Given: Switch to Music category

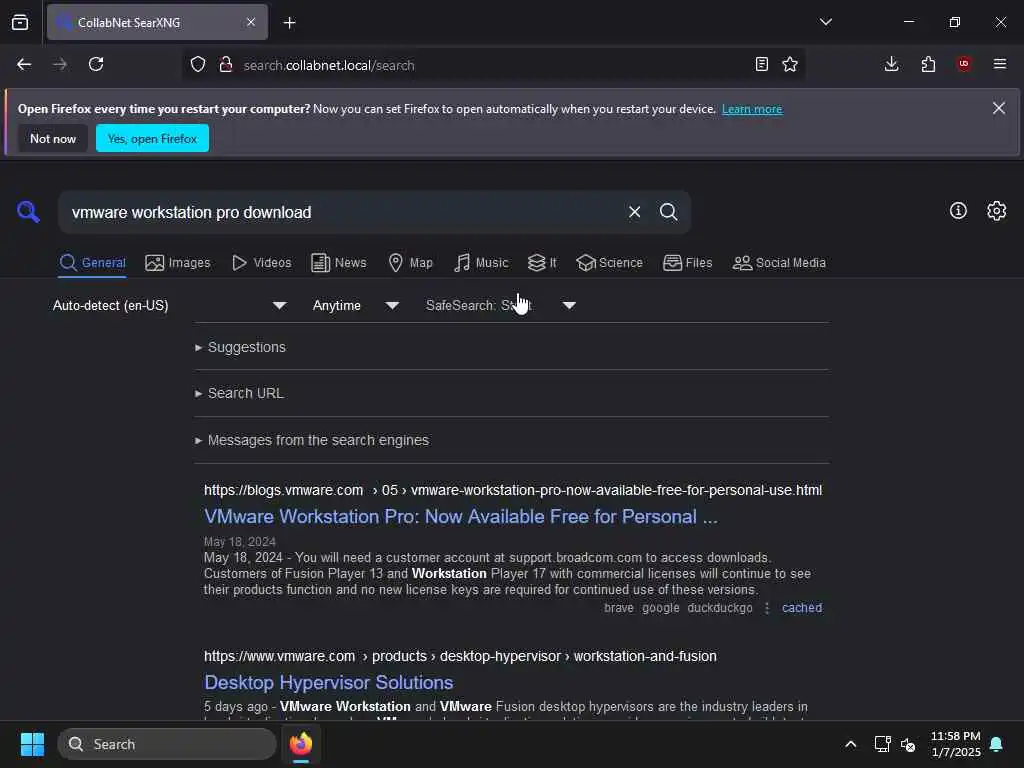Looking at the screenshot, I should [481, 263].
